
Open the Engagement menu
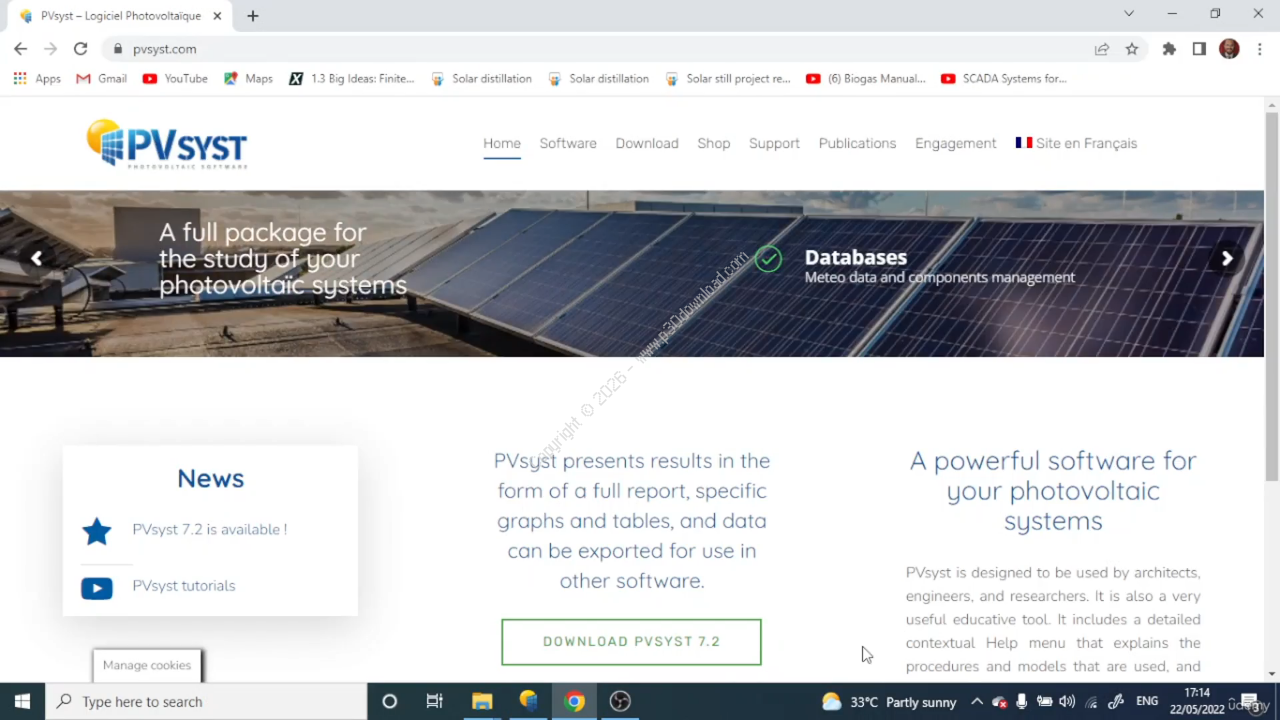tap(955, 143)
